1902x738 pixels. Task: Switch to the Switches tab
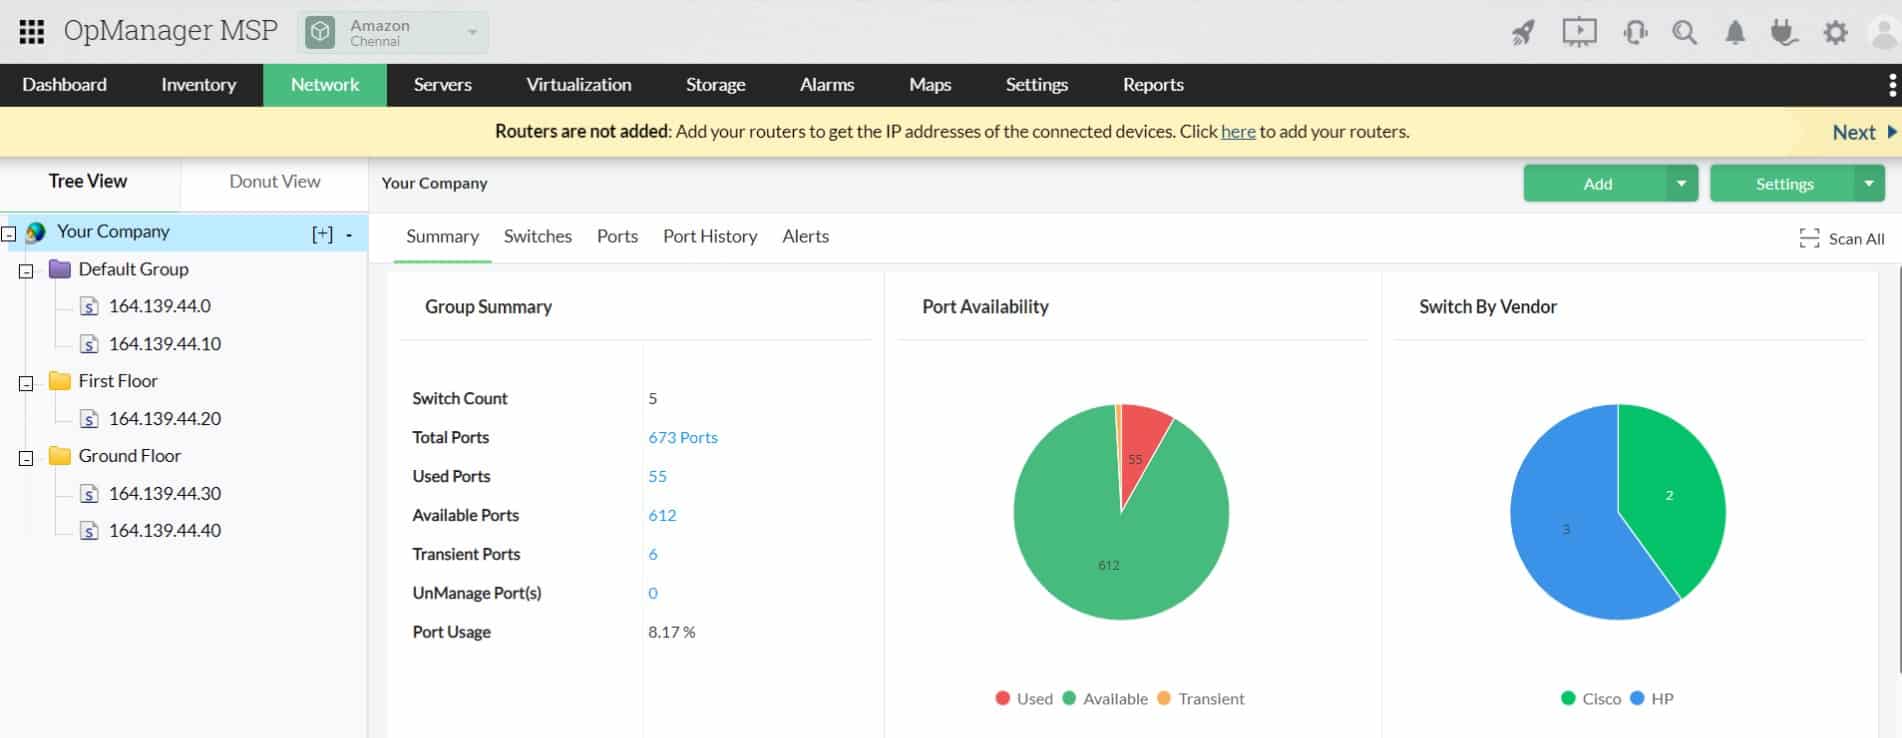pos(538,237)
